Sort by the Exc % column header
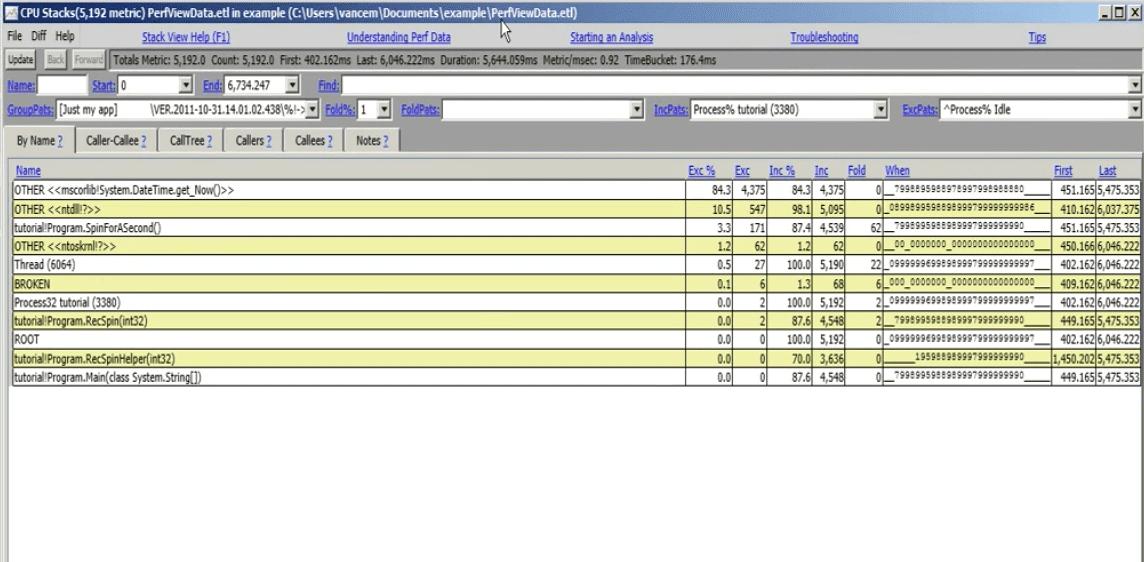The width and height of the screenshot is (1144, 562). click(x=701, y=171)
